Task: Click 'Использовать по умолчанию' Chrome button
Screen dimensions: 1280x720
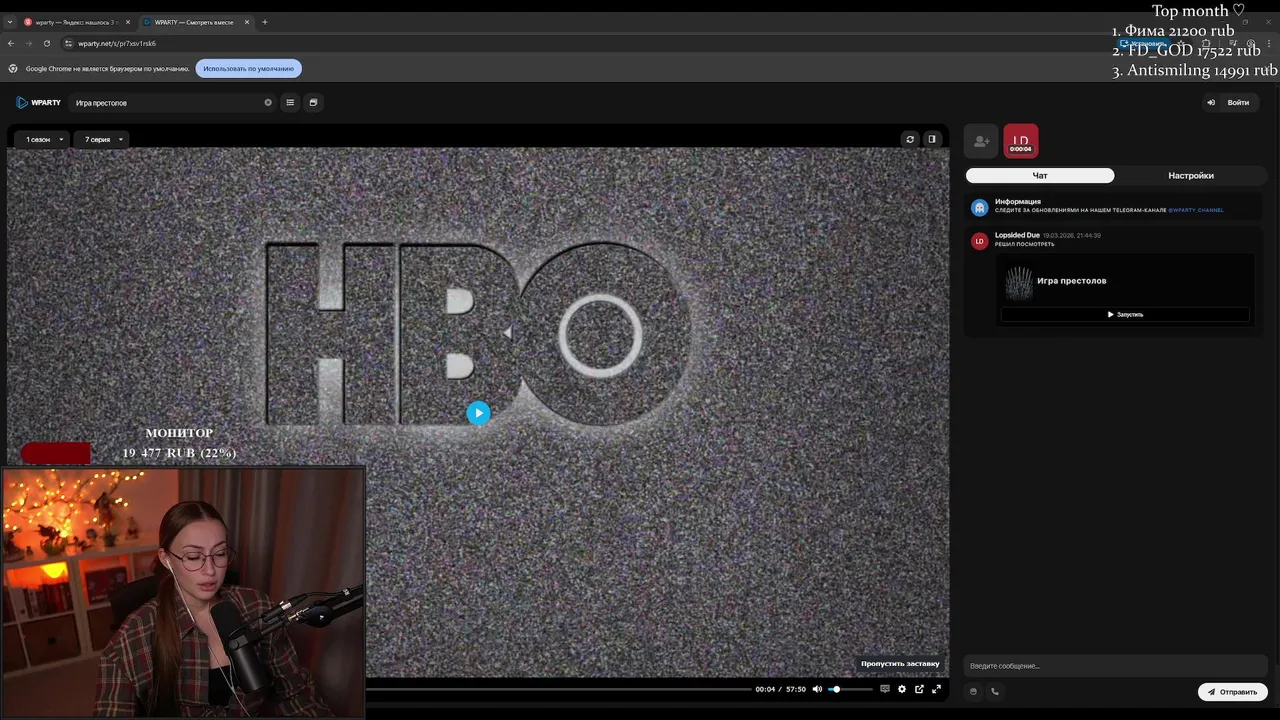Action: click(x=249, y=68)
